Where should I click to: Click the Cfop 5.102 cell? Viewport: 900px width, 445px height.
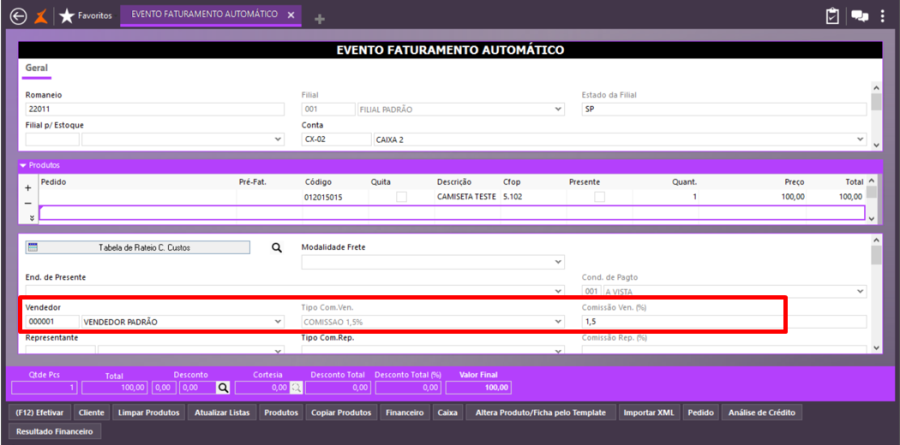point(533,197)
